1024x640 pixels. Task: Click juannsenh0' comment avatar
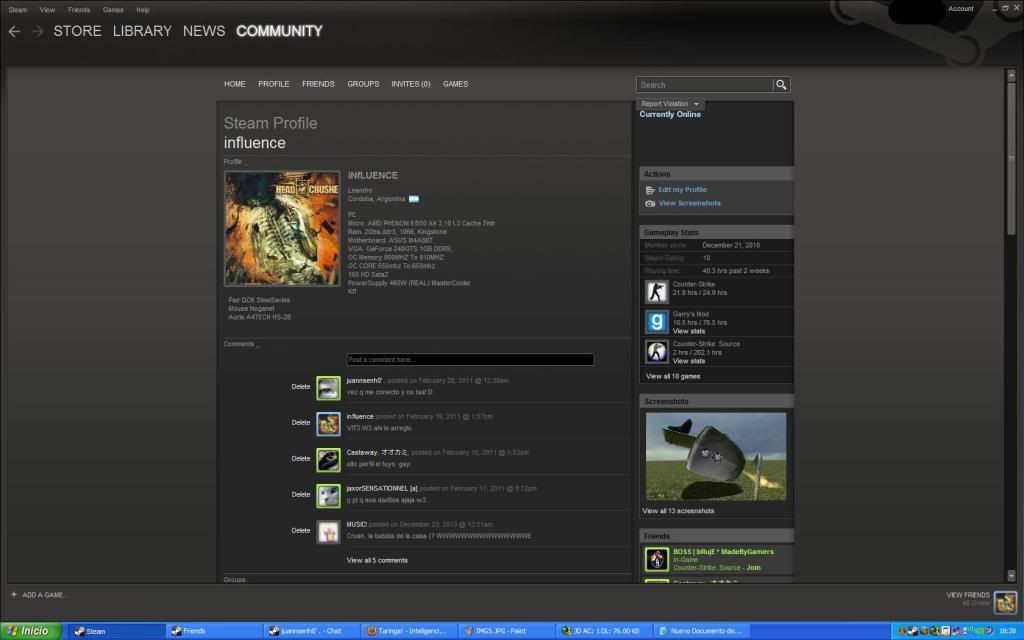click(x=328, y=388)
